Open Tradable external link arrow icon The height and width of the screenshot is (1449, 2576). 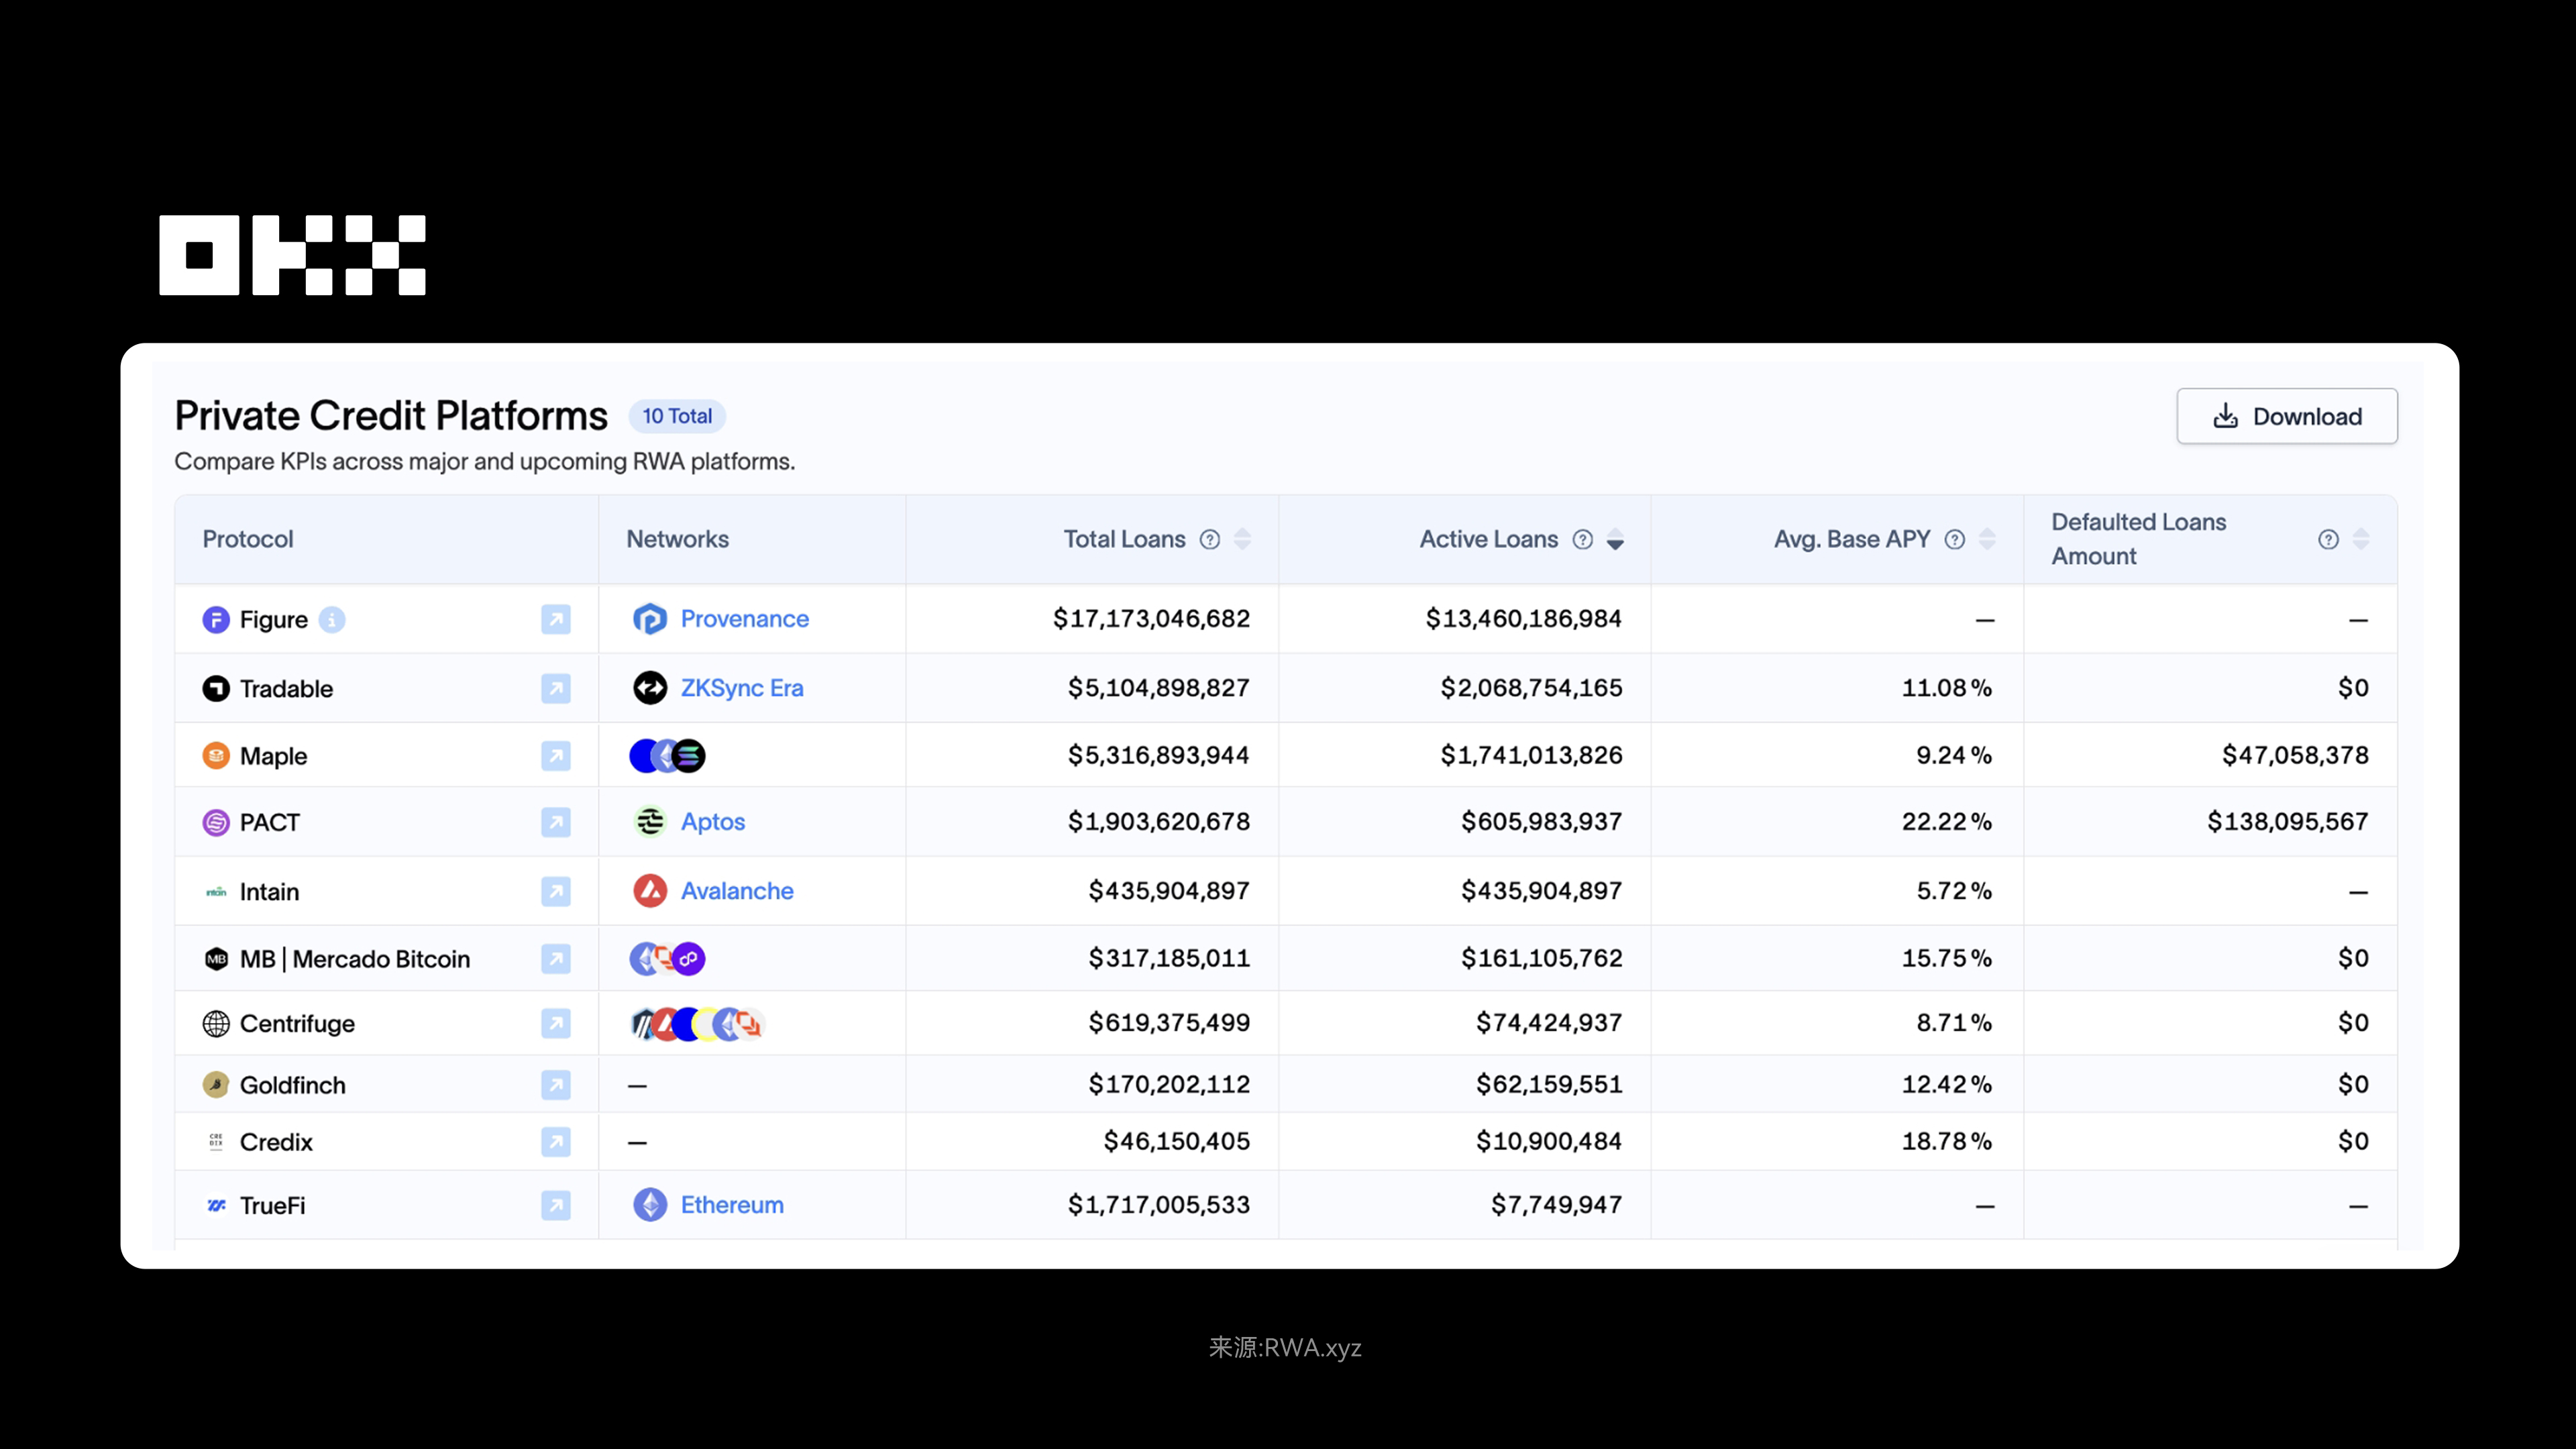[x=556, y=688]
